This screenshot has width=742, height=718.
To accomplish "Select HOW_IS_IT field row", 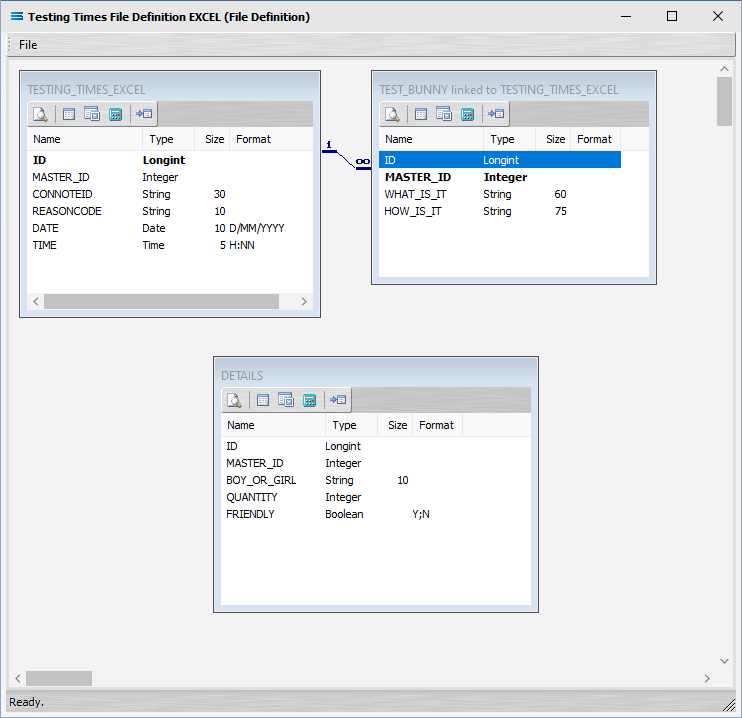I will (x=500, y=211).
